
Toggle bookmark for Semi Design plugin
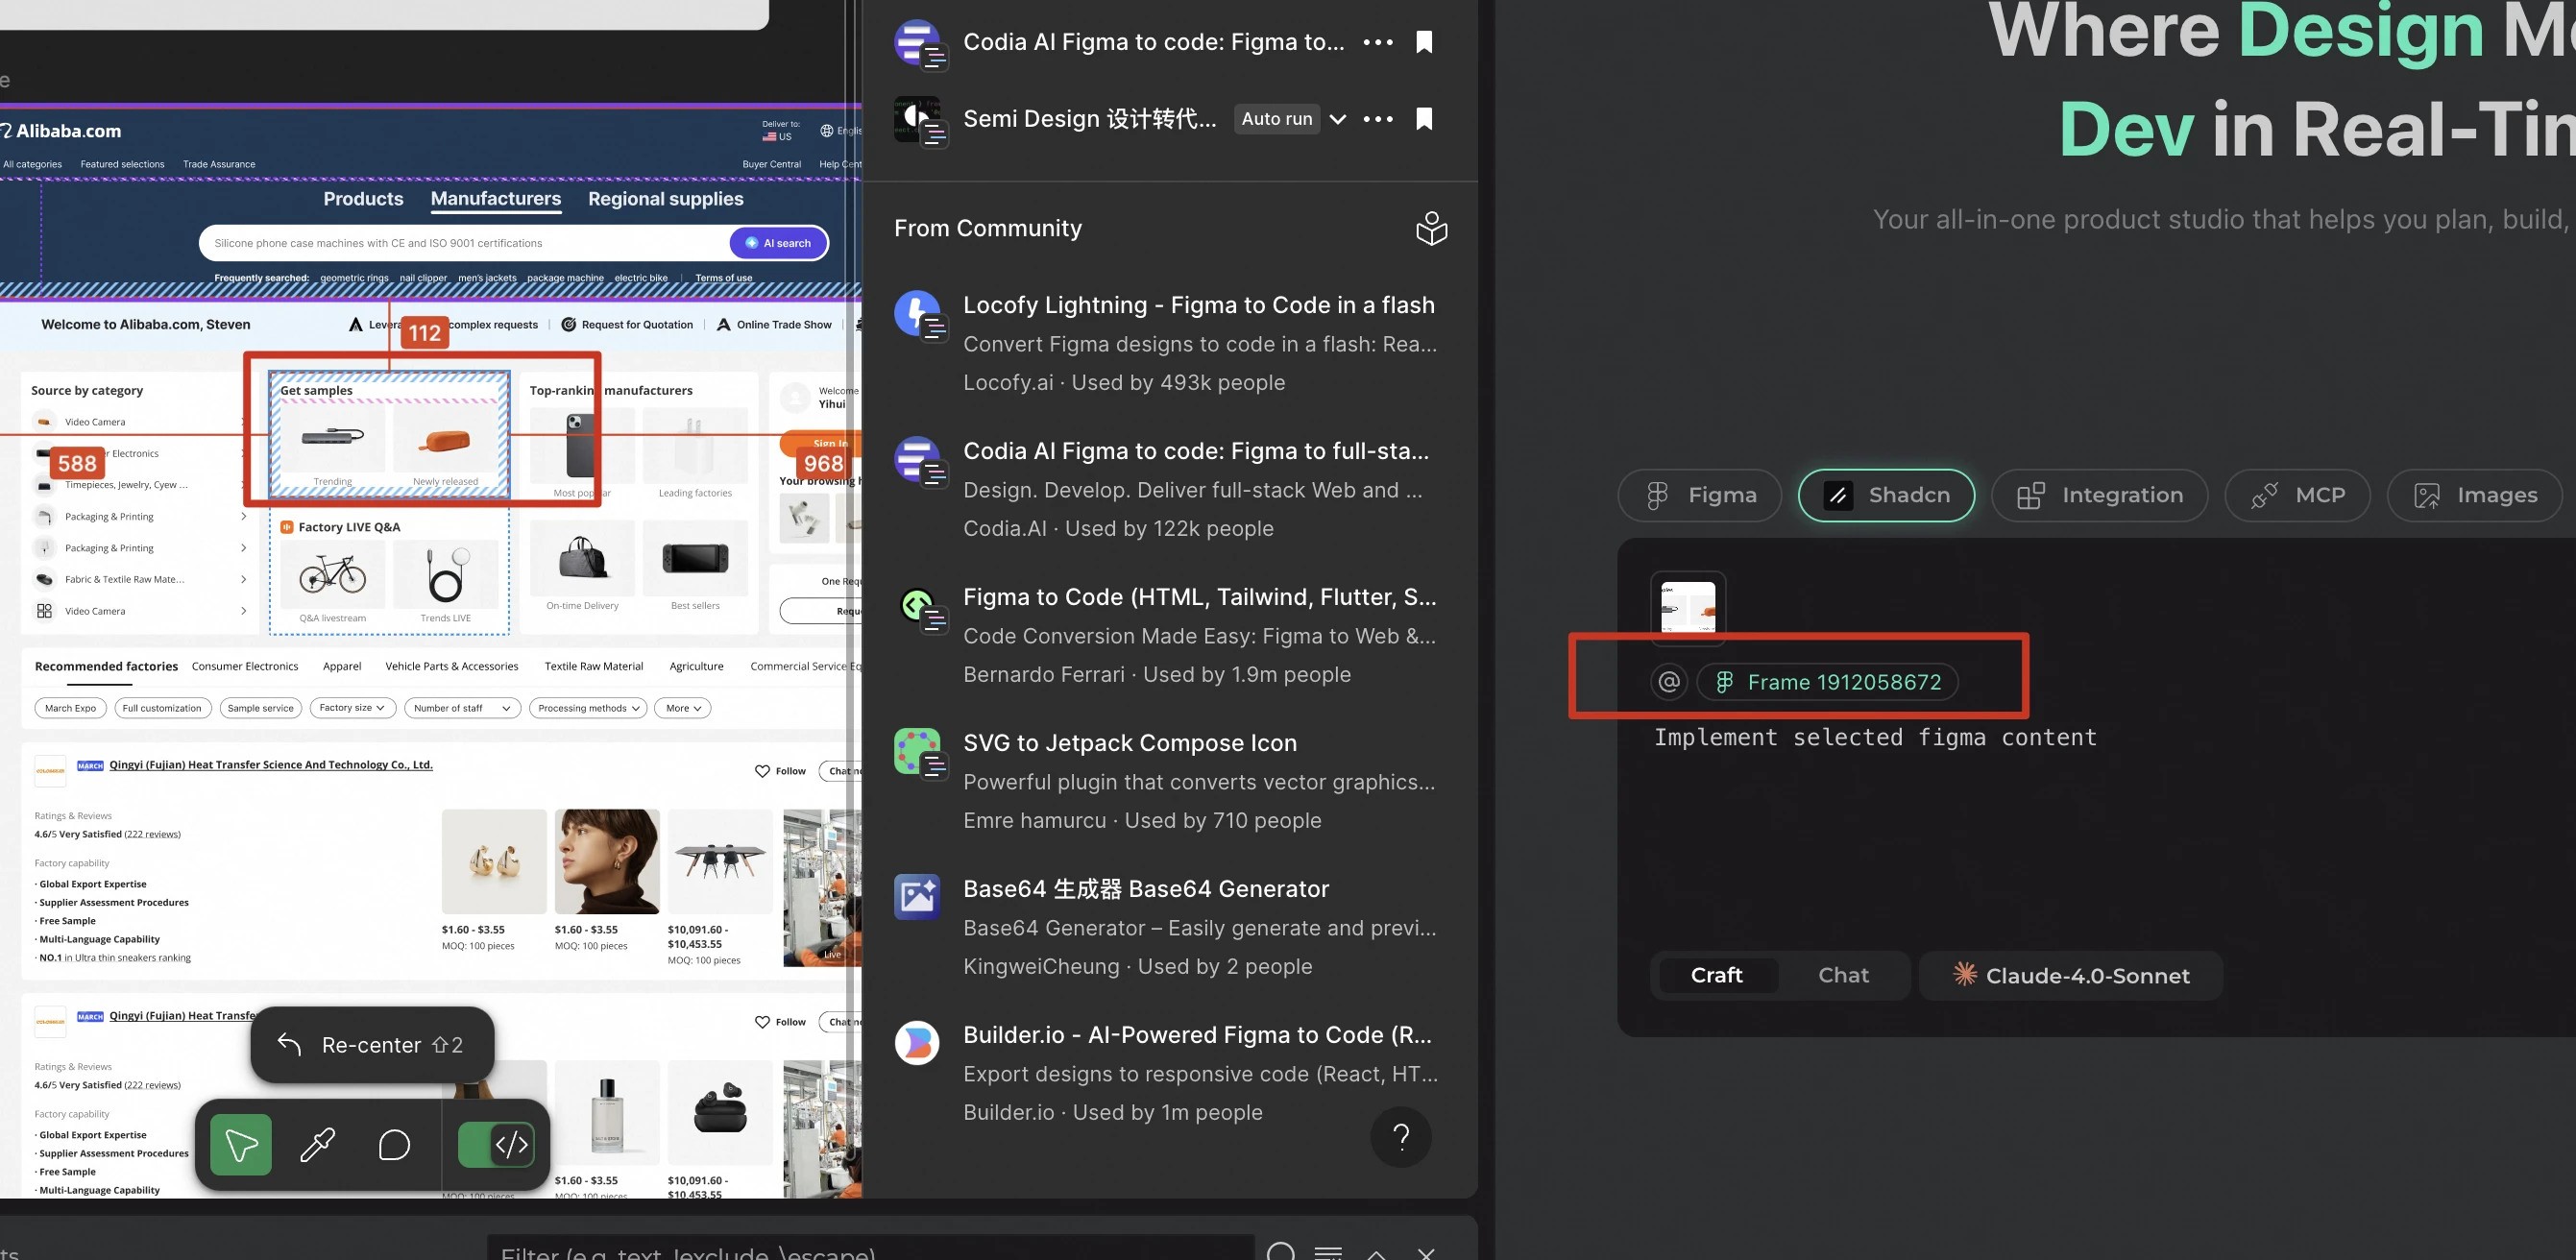[x=1424, y=119]
